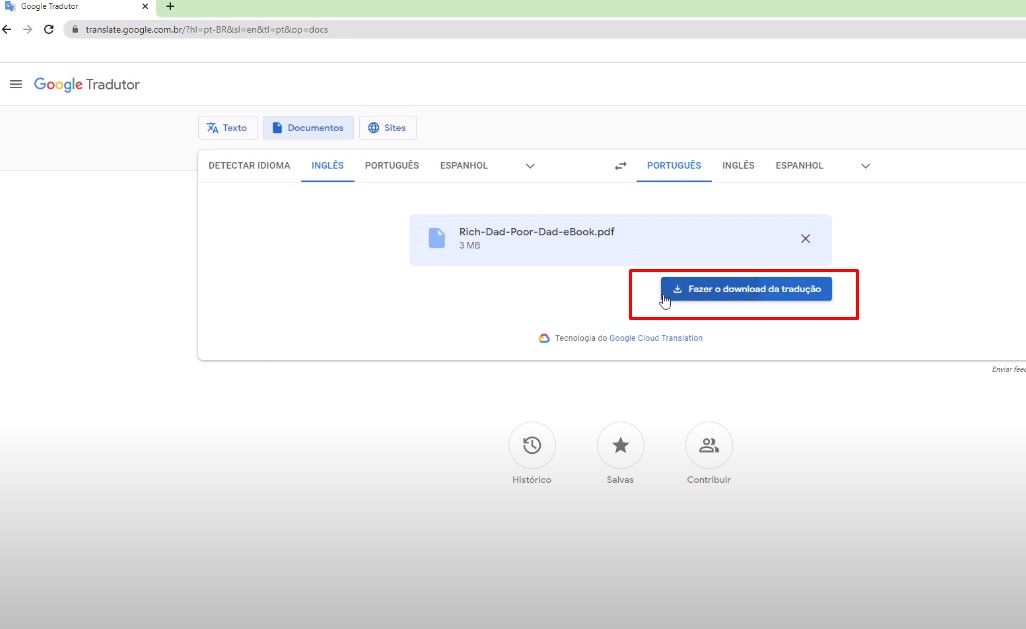The height and width of the screenshot is (629, 1026).
Task: Select Espanhol as source language
Action: coord(464,166)
